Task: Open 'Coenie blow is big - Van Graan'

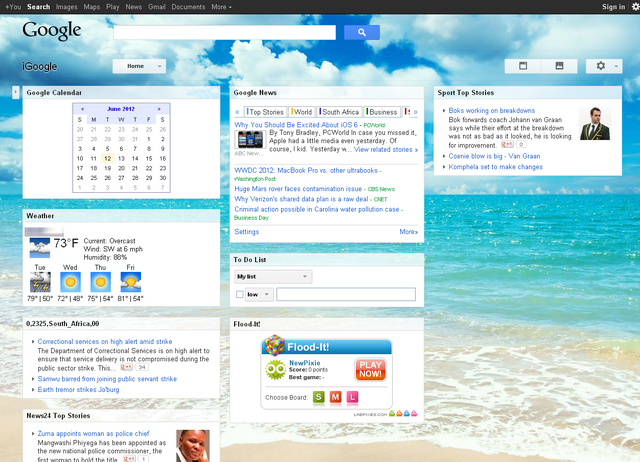Action: pos(494,156)
